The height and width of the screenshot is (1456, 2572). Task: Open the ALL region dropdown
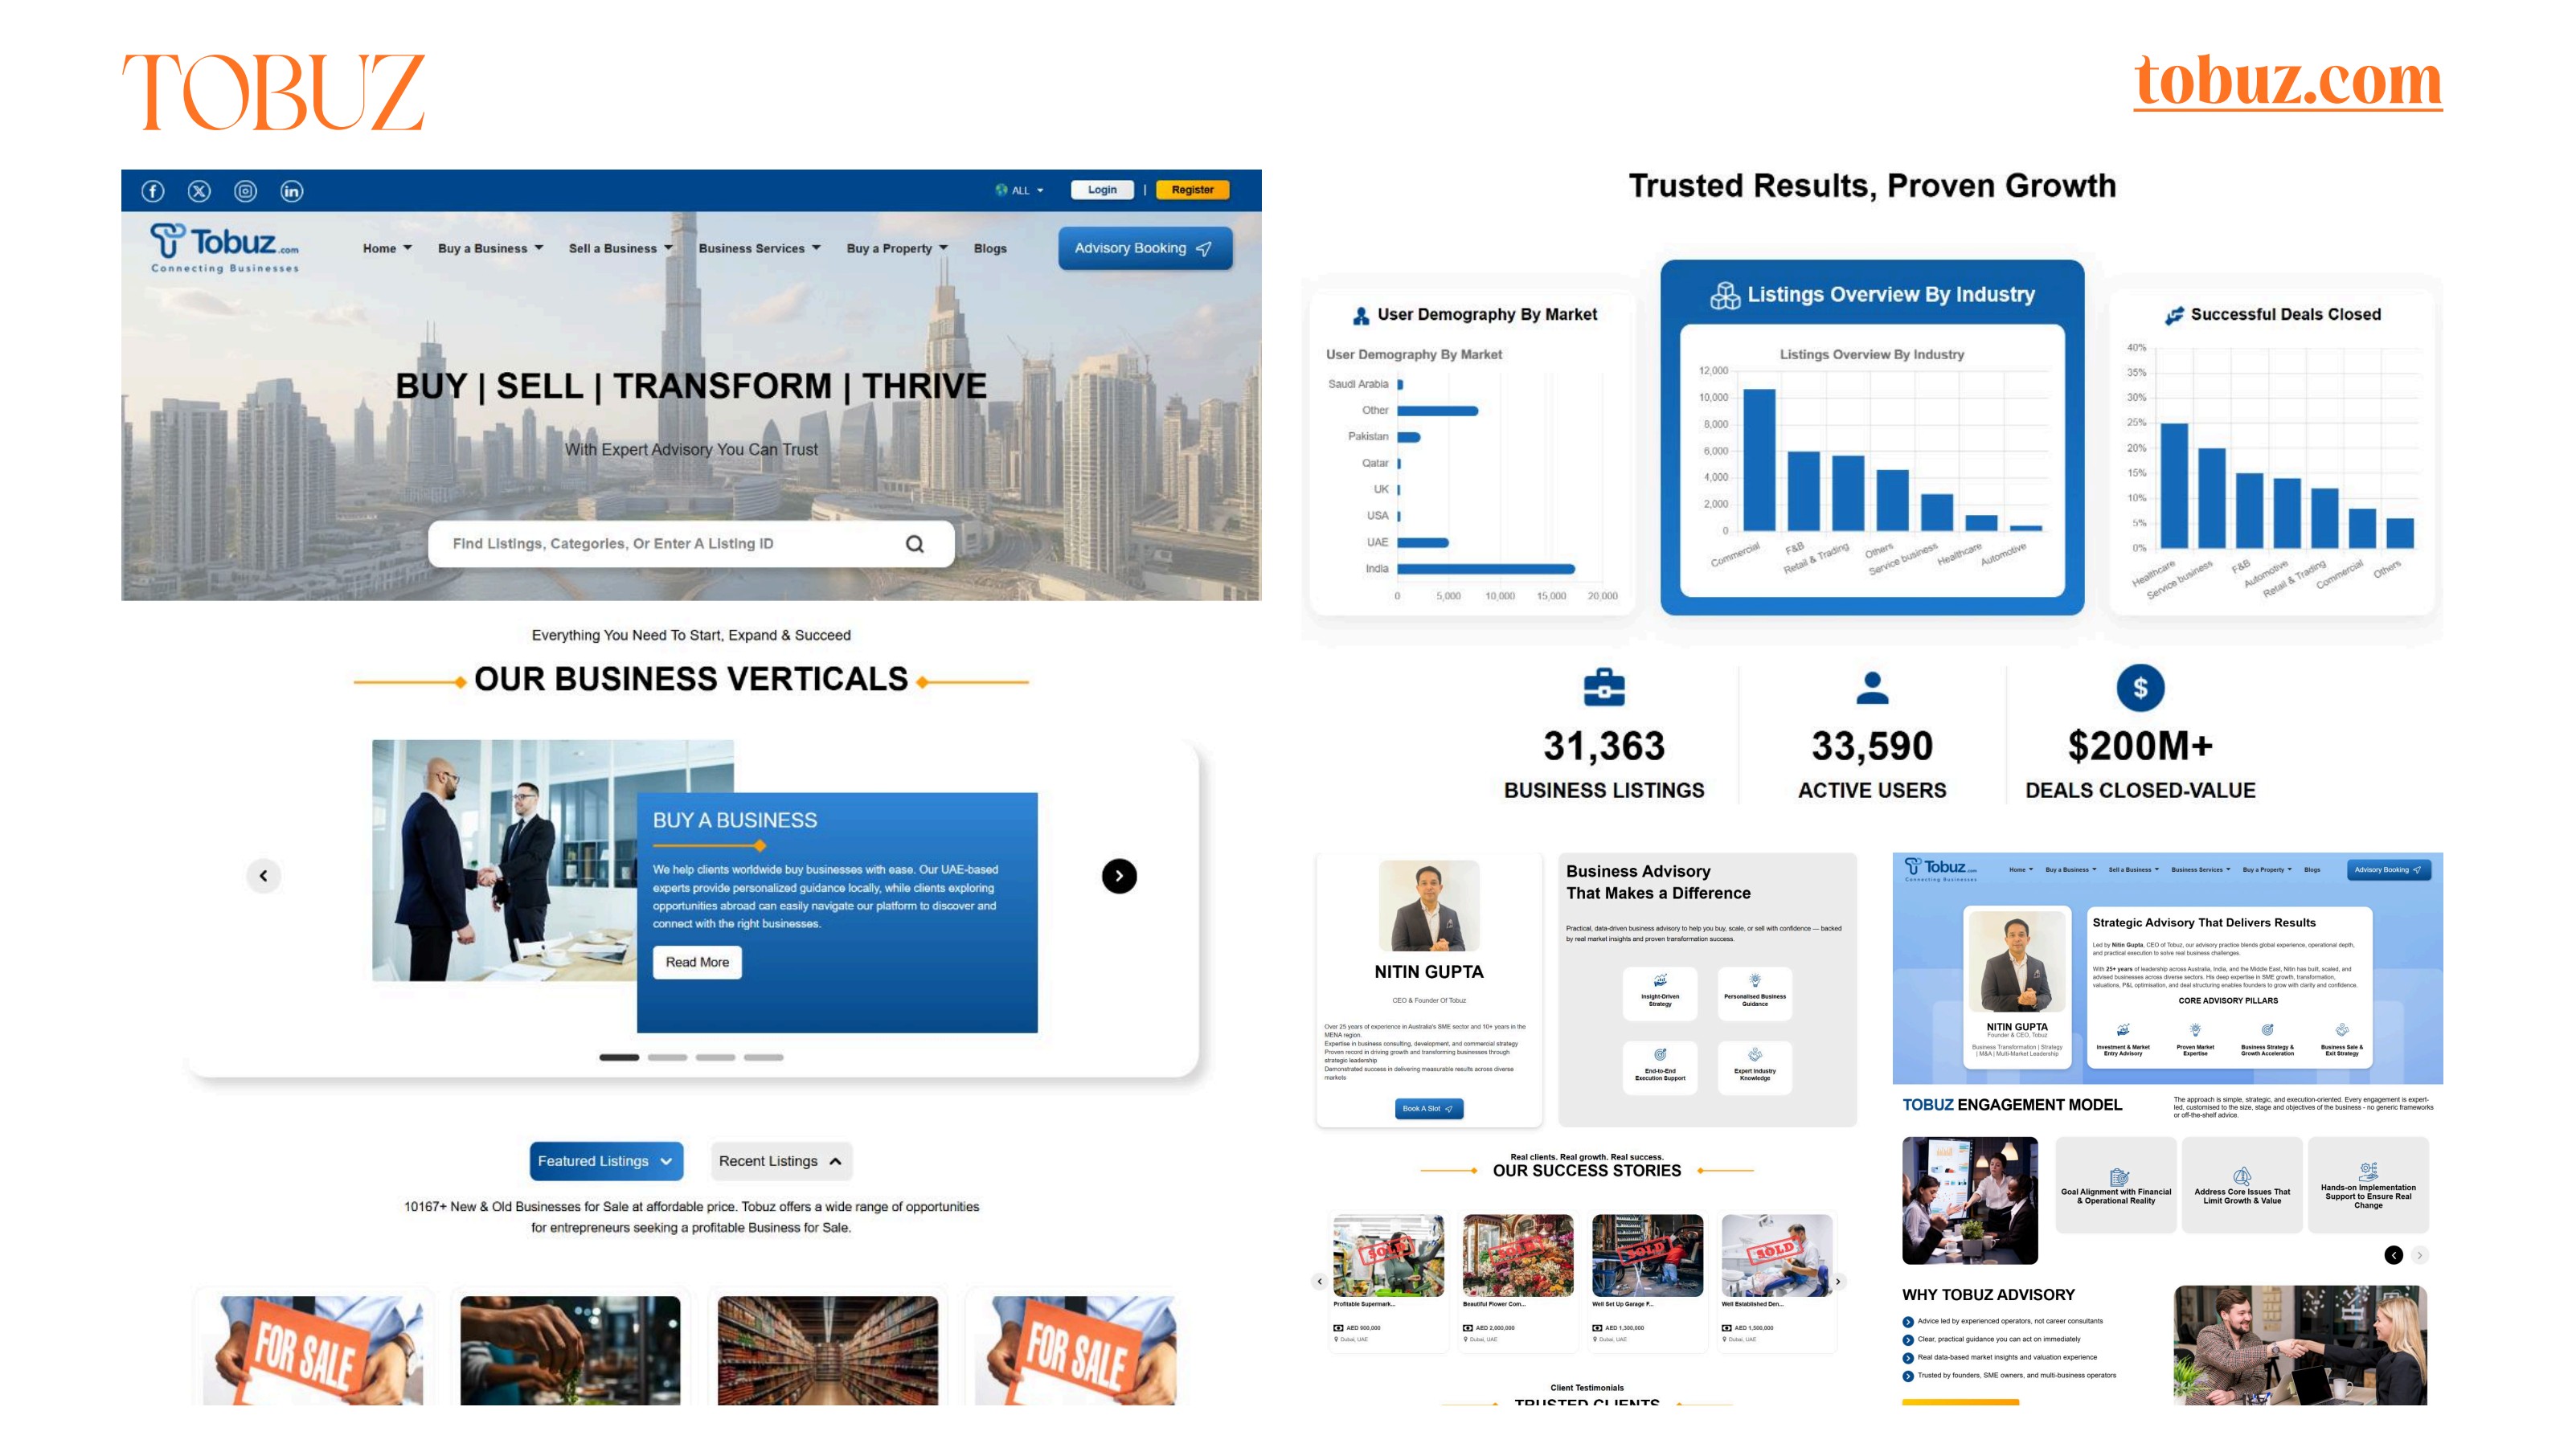click(x=1019, y=190)
